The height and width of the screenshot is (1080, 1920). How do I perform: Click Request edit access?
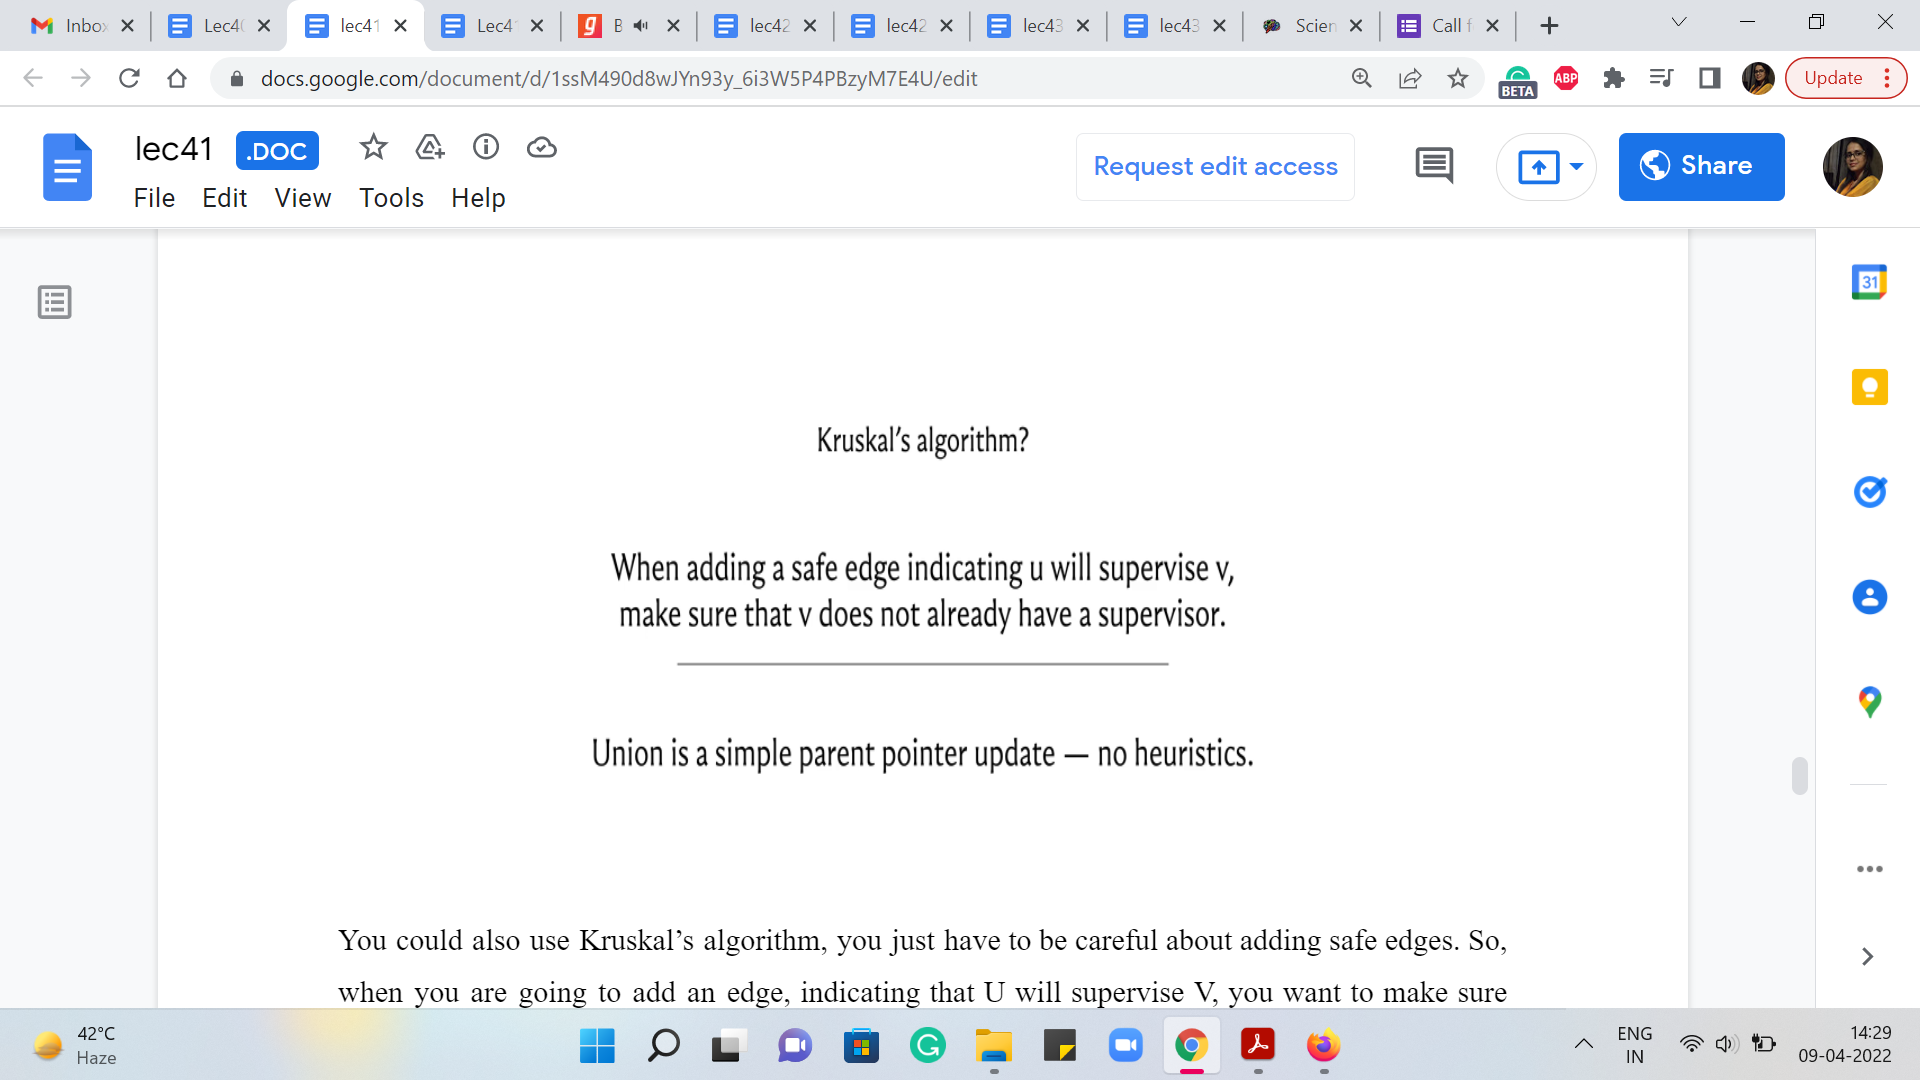tap(1215, 166)
